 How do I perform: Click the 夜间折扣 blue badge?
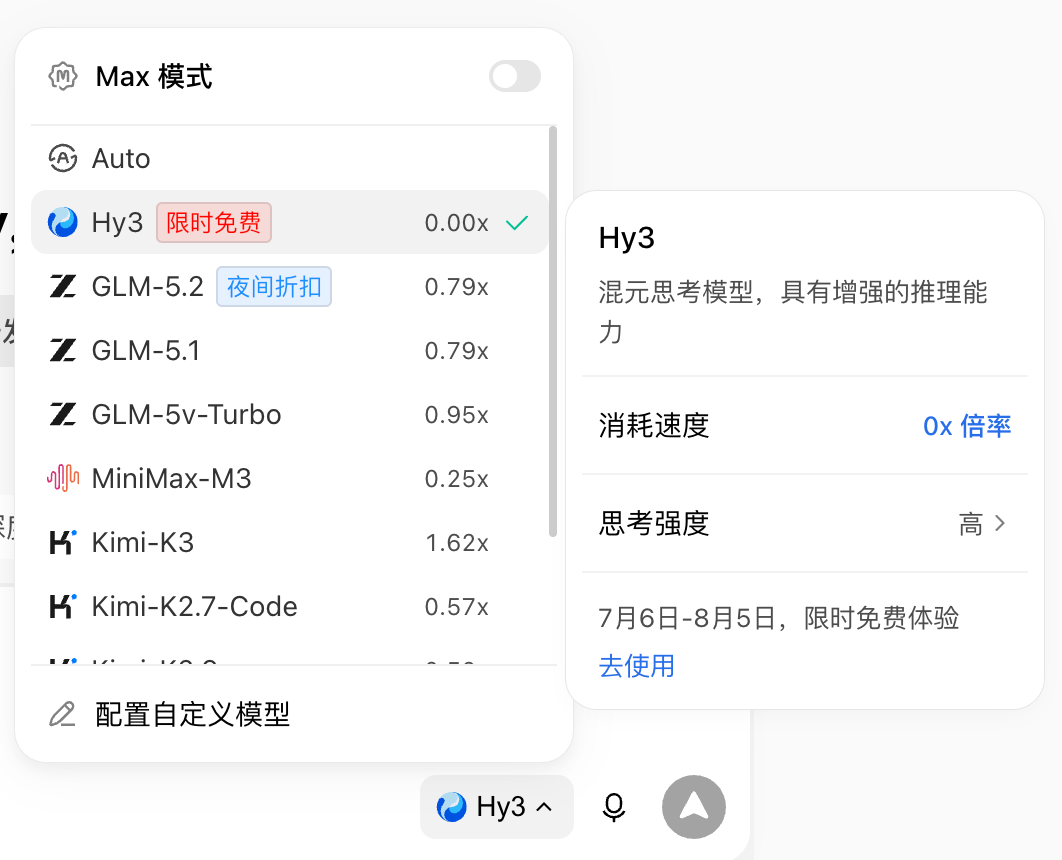[274, 286]
